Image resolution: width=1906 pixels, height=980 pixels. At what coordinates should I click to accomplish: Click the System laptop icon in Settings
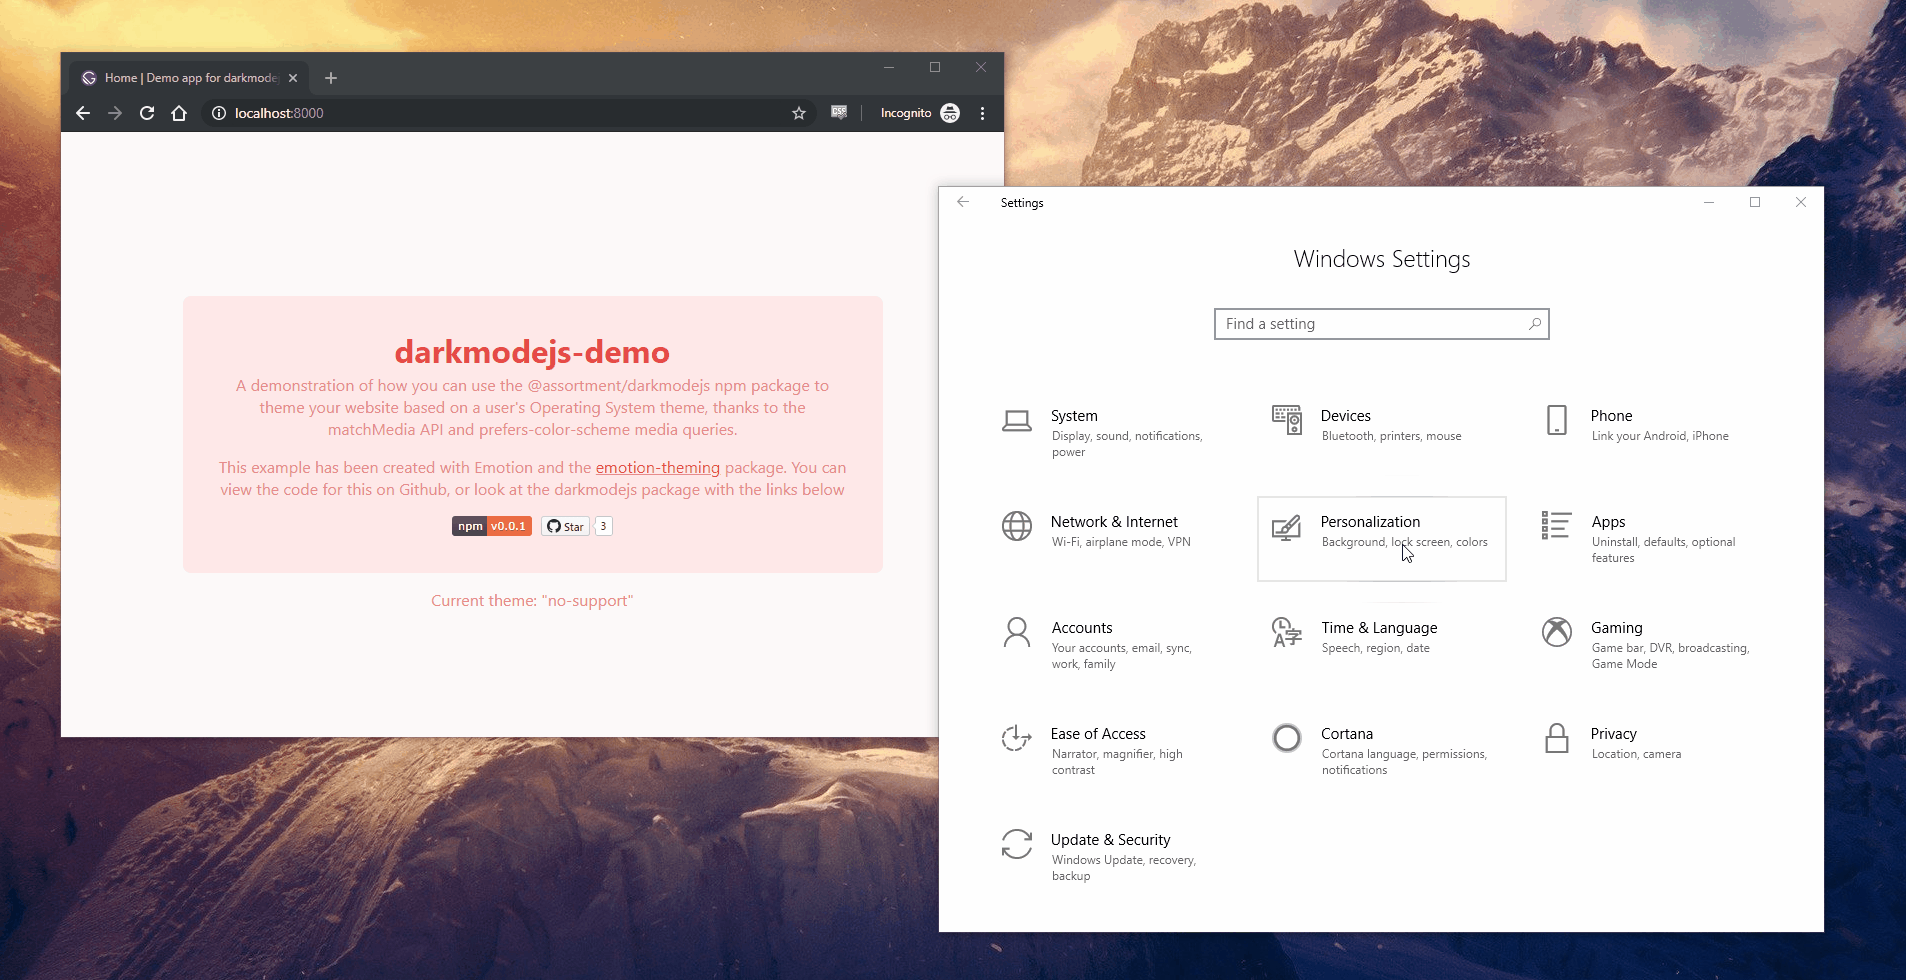(x=1016, y=420)
